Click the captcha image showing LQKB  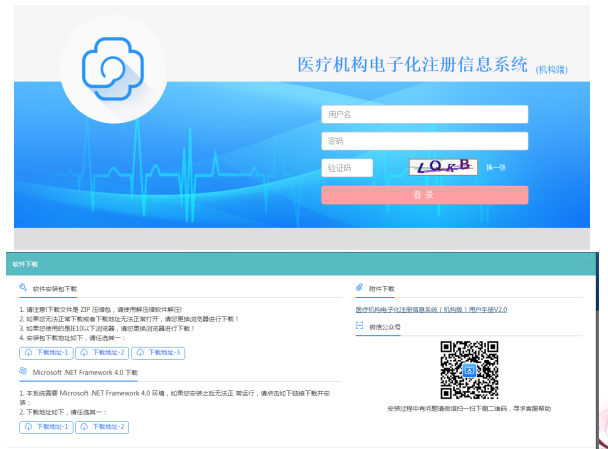tap(443, 167)
